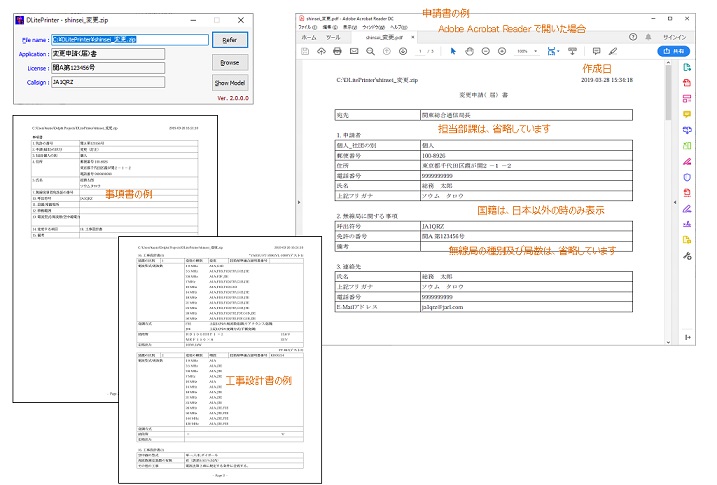Click the Combine Files icon in right sidebar

[x=687, y=130]
